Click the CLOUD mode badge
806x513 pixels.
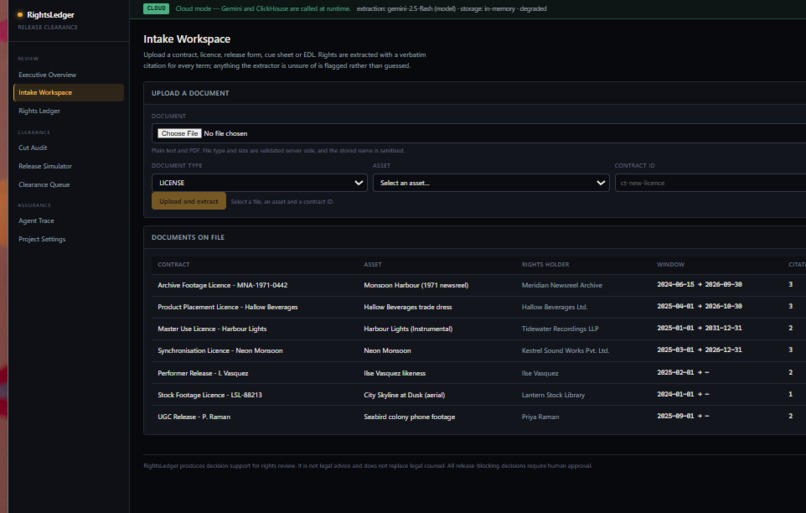pyautogui.click(x=156, y=9)
